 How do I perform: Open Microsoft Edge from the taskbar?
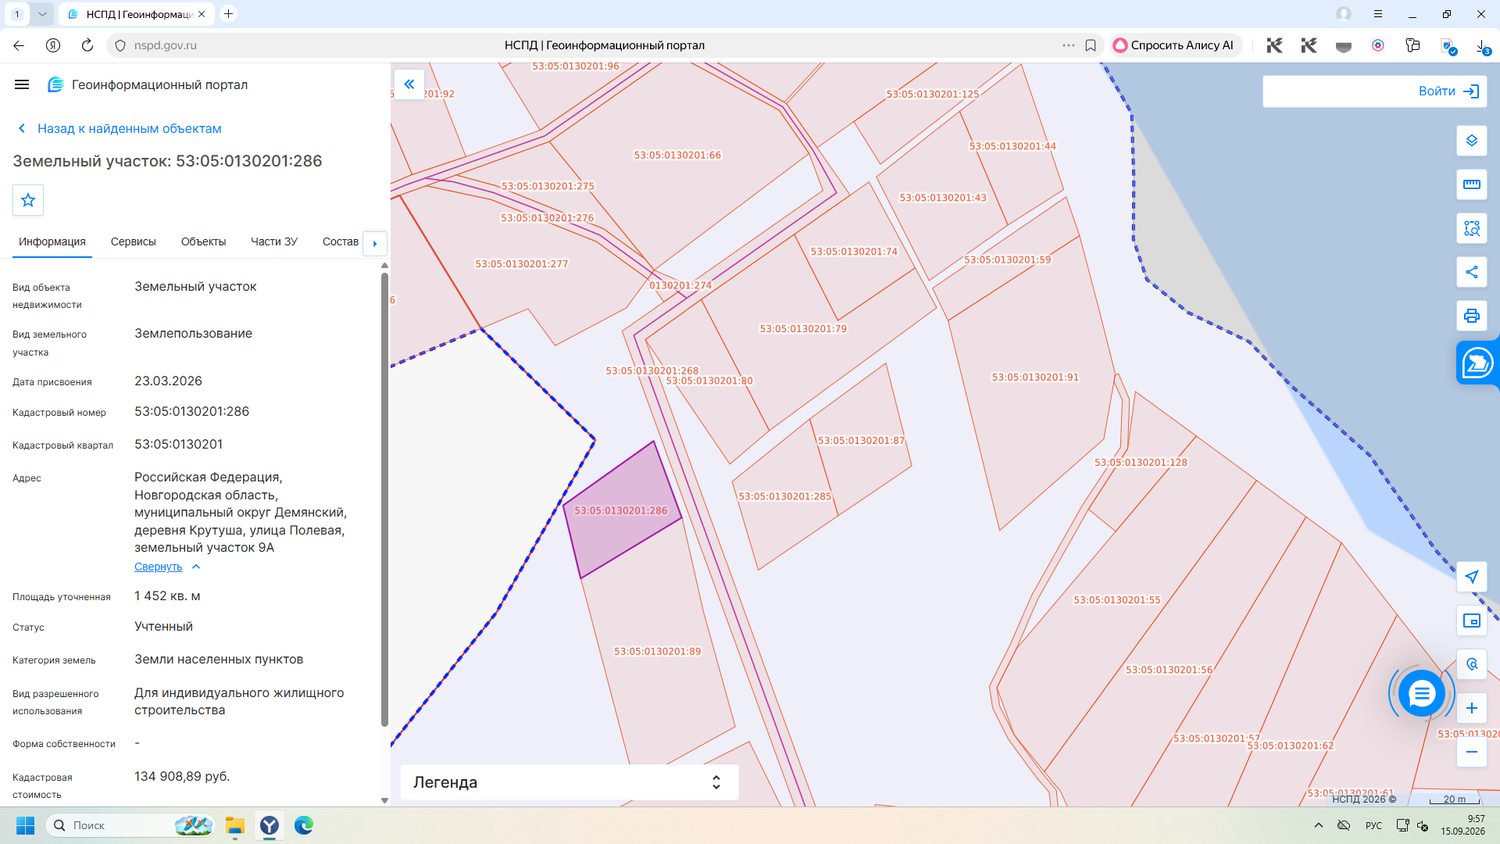(x=304, y=825)
